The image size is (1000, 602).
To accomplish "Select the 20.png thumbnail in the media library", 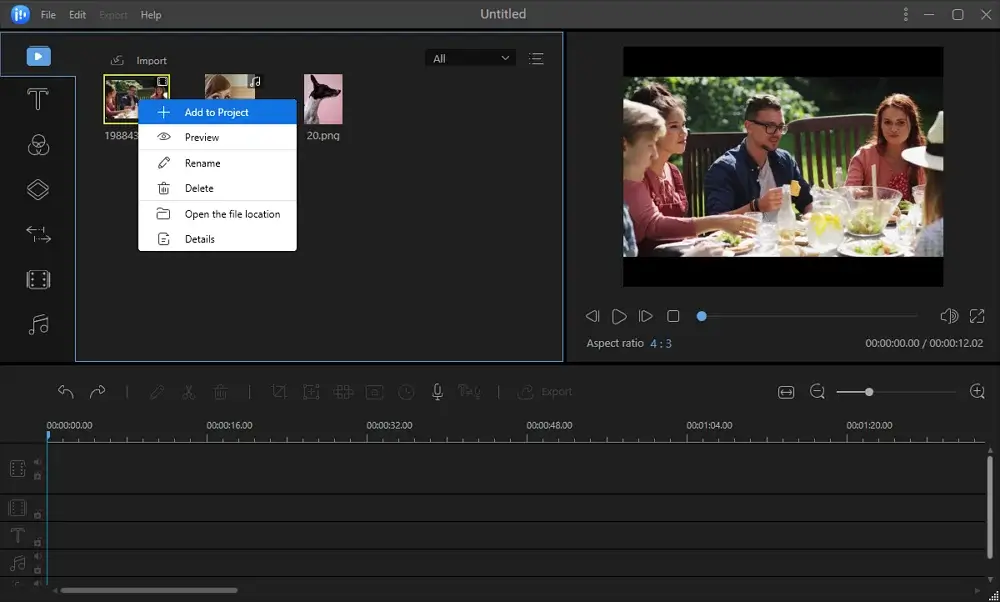I will point(323,97).
